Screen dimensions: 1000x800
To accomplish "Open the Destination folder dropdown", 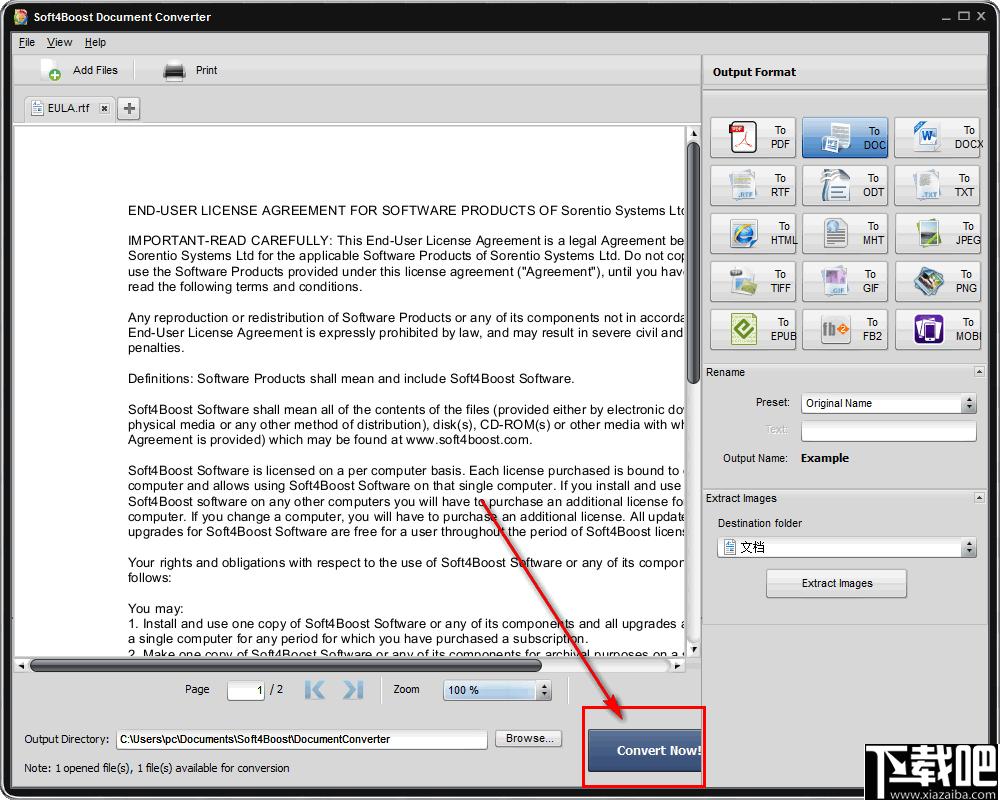I will (846, 547).
